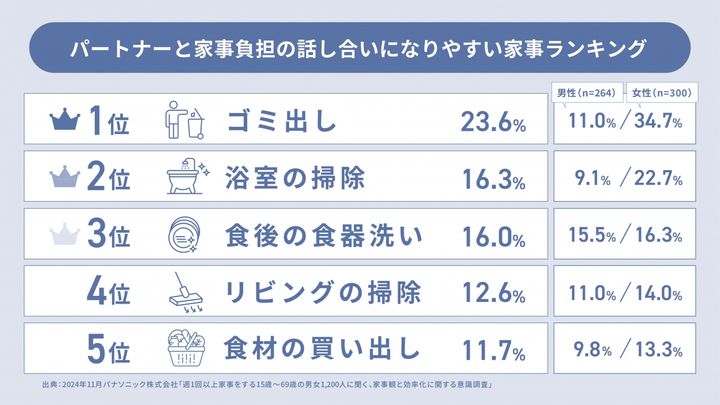
Task: Click the floor mop icon
Action: tap(183, 294)
